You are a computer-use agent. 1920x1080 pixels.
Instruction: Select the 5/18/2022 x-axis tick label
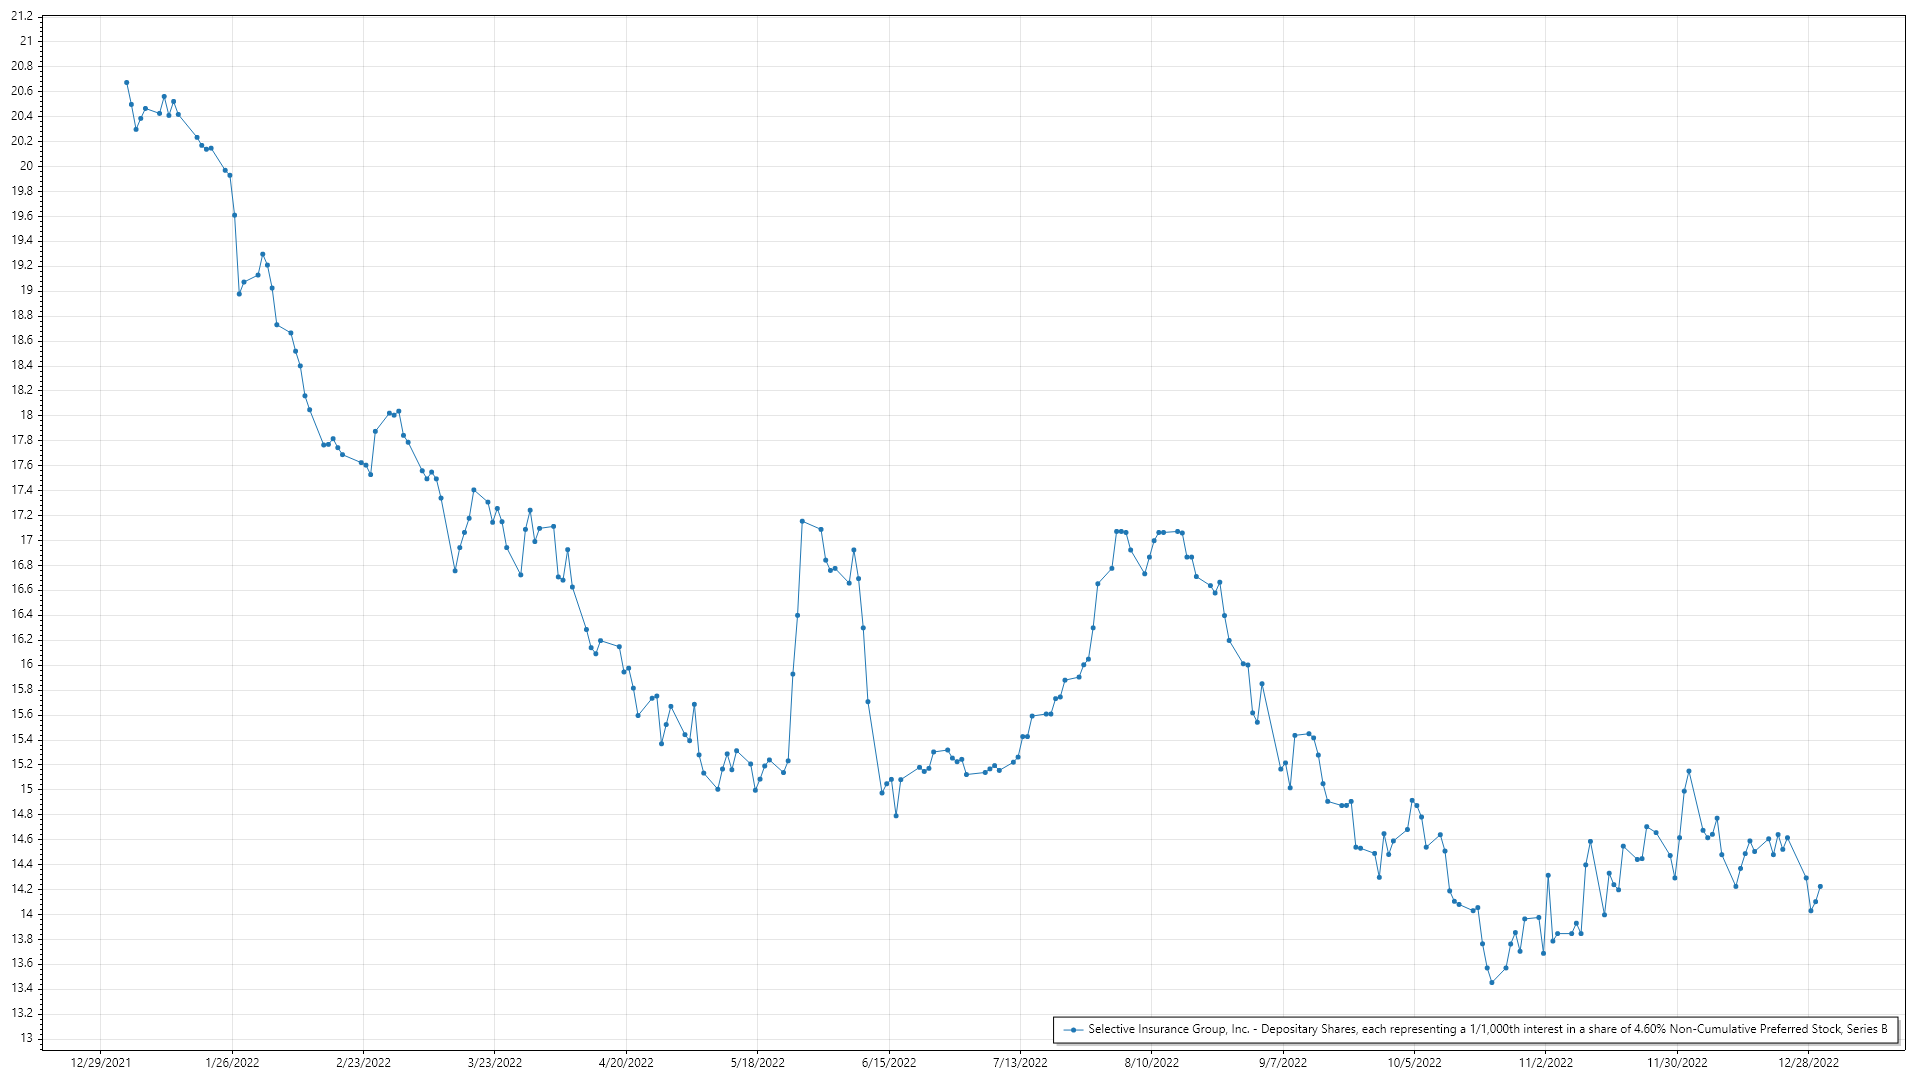click(758, 1062)
